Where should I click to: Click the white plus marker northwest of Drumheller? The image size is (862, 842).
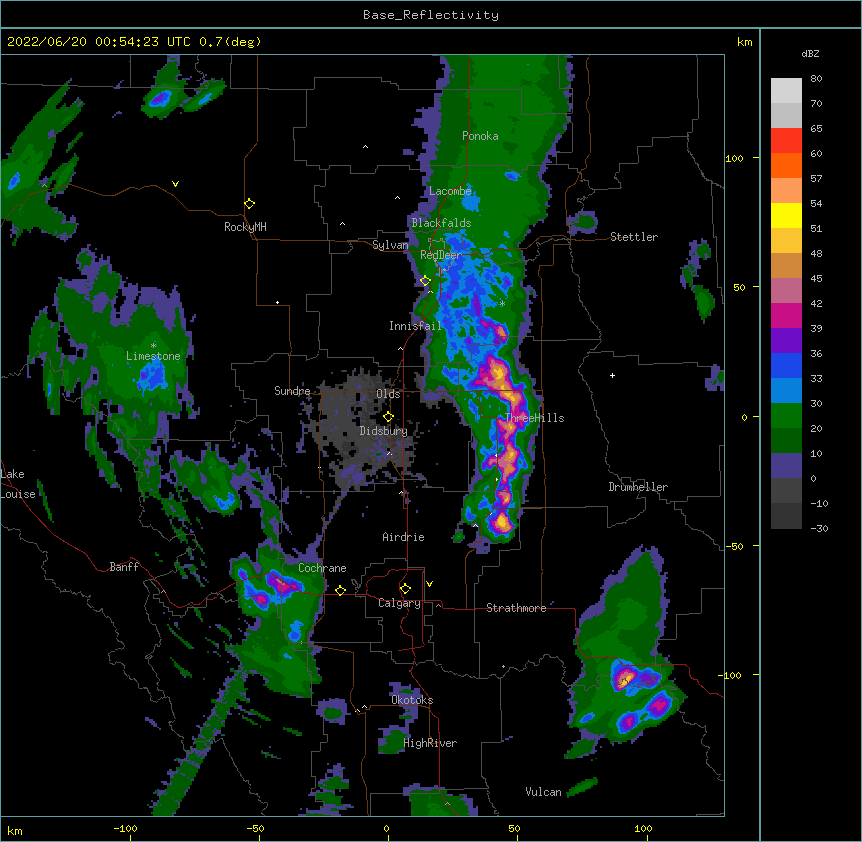click(612, 375)
